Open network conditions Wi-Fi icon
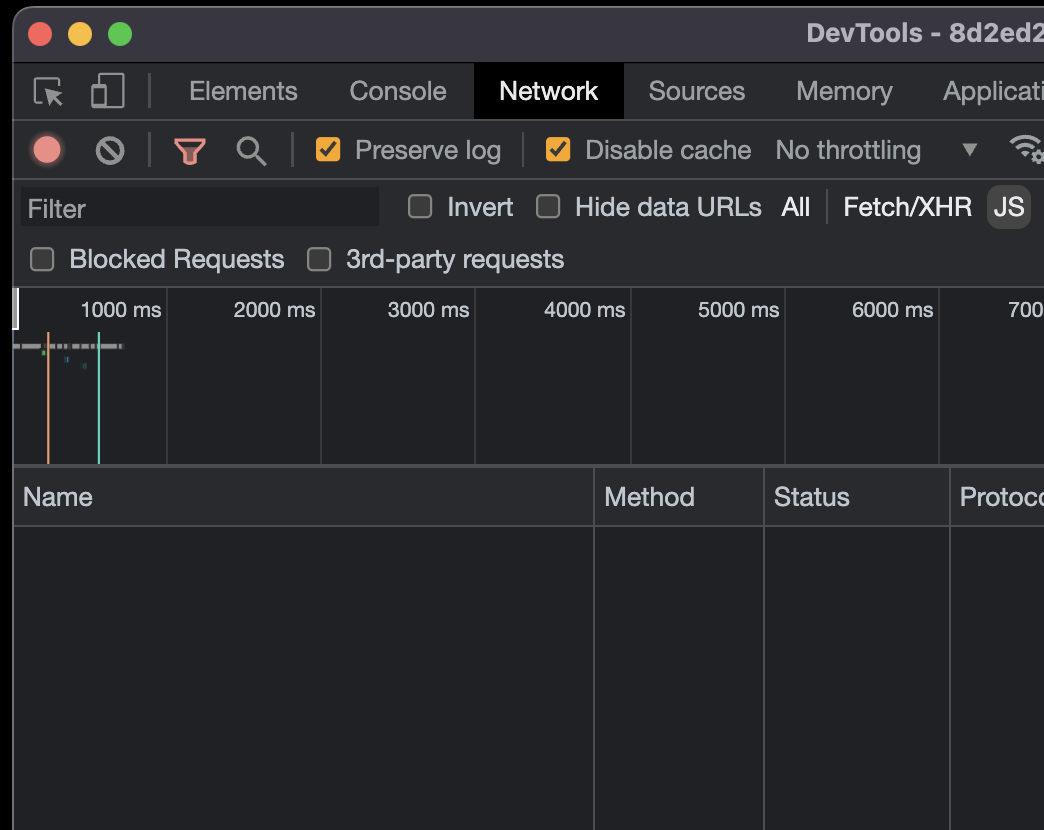This screenshot has width=1044, height=830. point(1026,150)
